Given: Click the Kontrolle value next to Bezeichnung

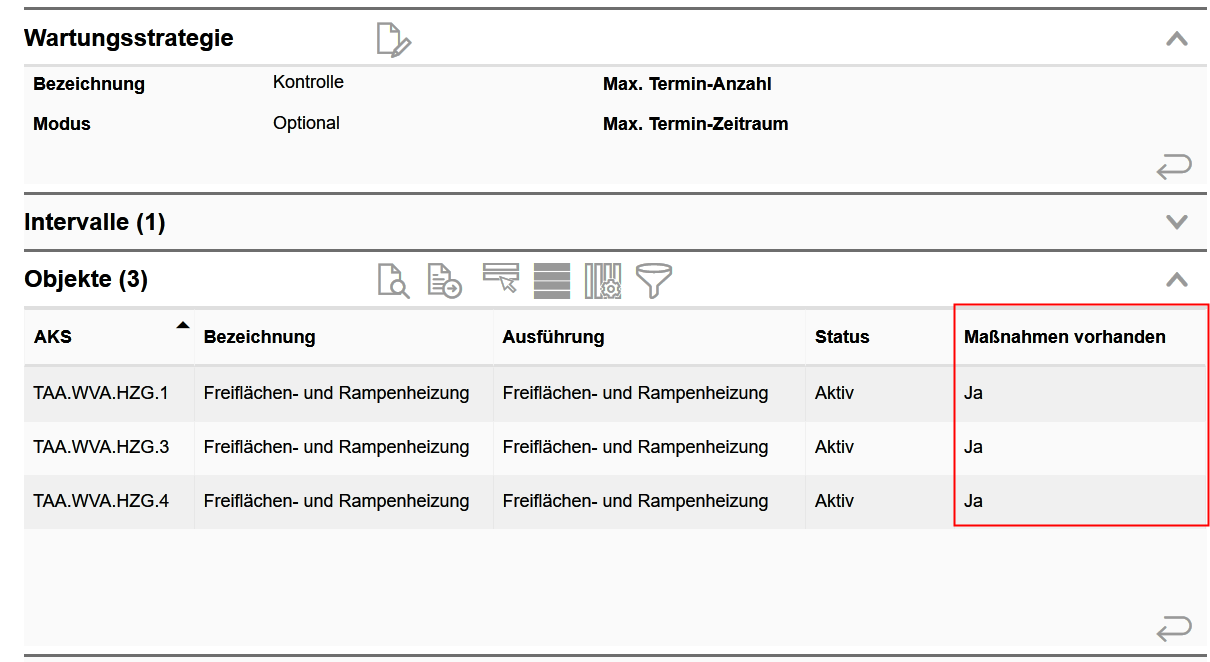Looking at the screenshot, I should [308, 82].
